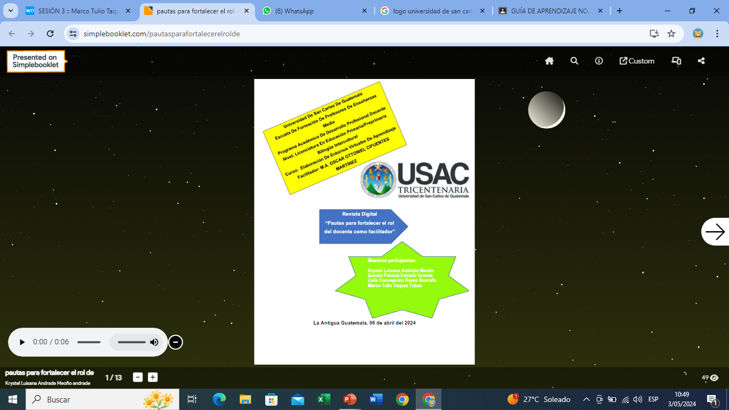729x410 pixels.
Task: Open the first Chrome taskbar icon
Action: tap(402, 399)
